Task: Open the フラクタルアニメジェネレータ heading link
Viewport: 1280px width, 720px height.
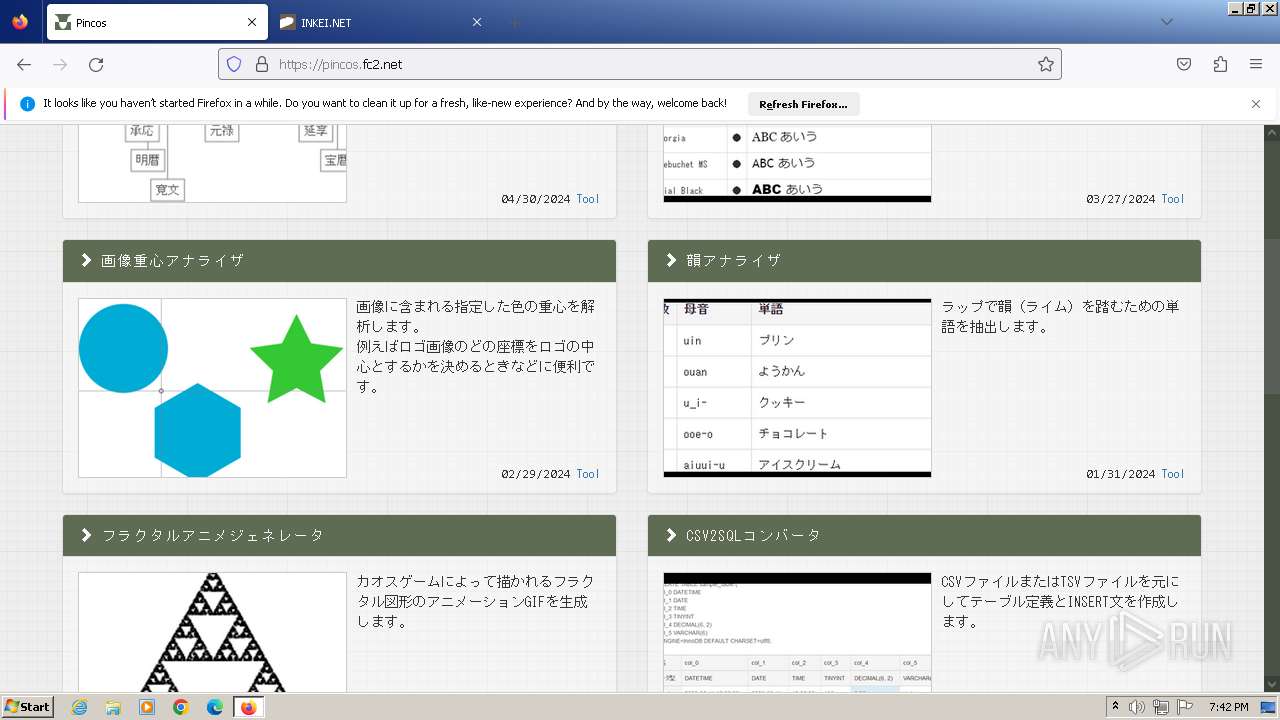Action: 212,535
